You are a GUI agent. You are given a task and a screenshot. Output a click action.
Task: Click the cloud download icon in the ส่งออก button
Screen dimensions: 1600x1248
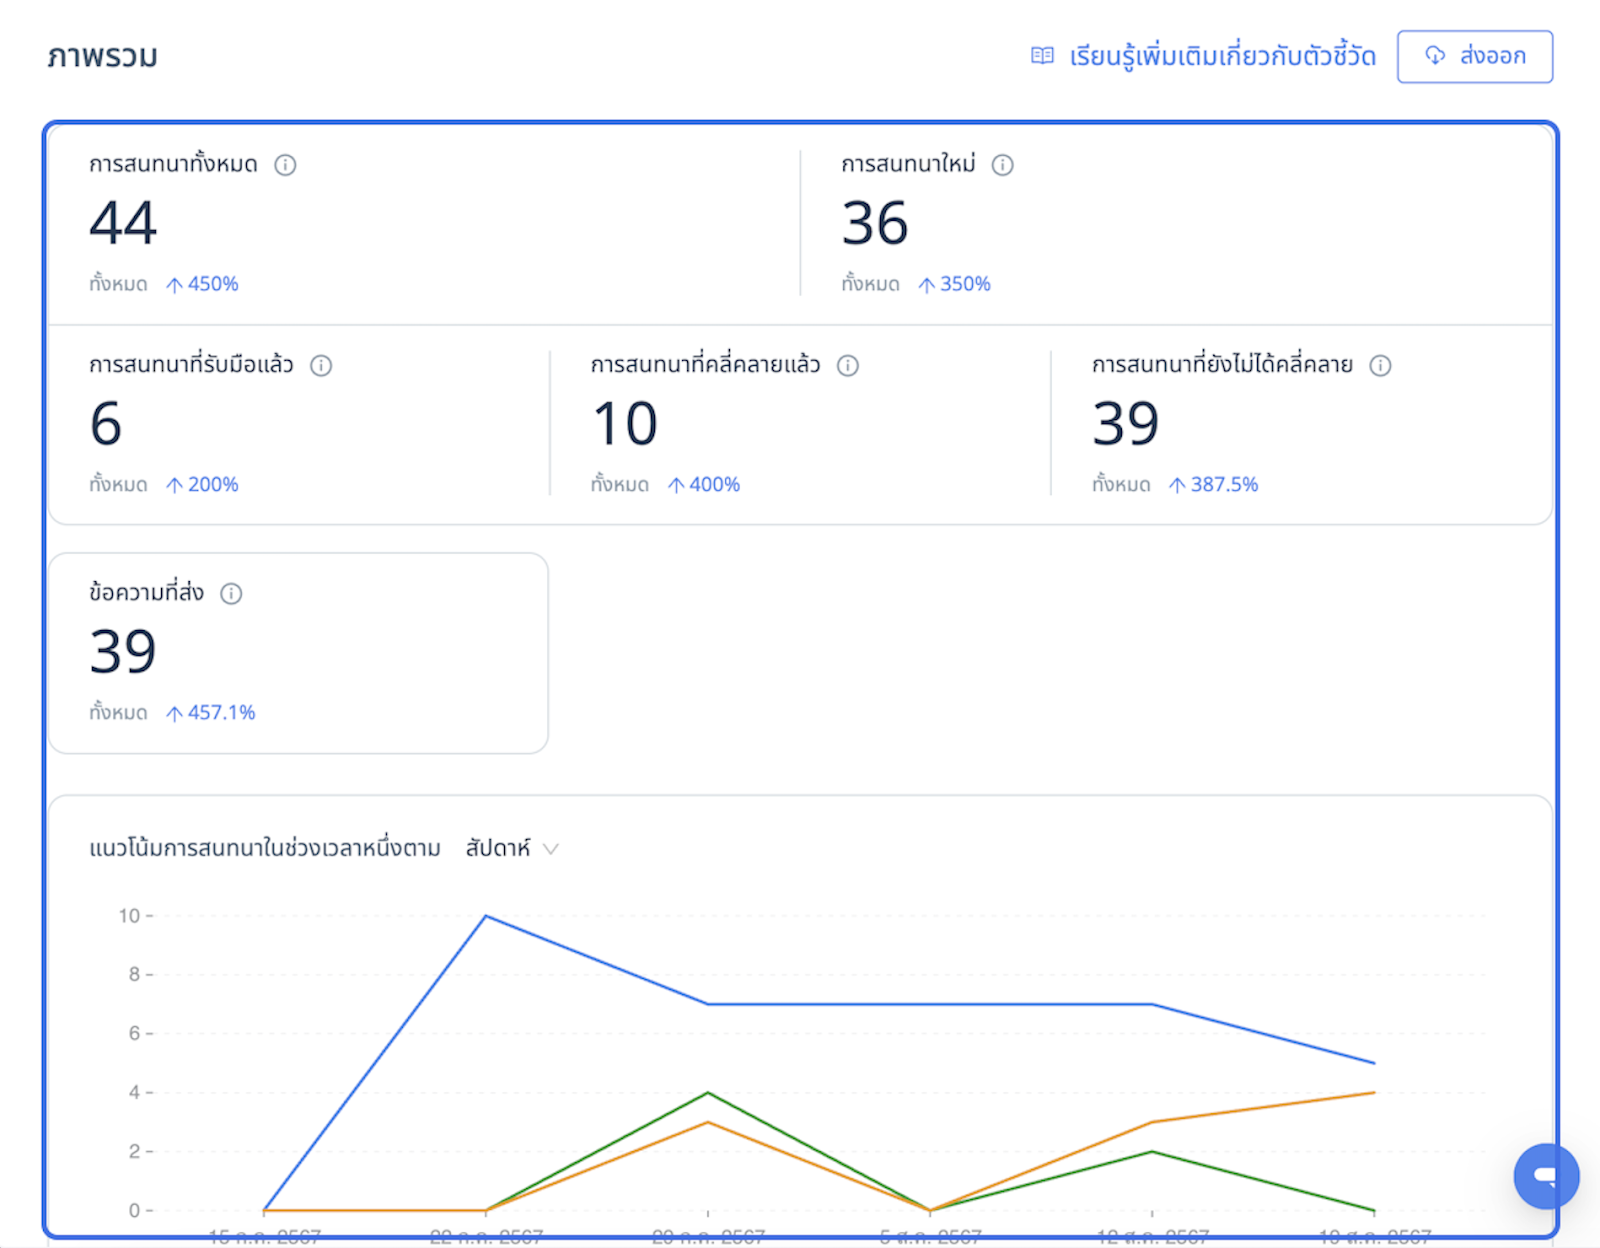click(1435, 55)
